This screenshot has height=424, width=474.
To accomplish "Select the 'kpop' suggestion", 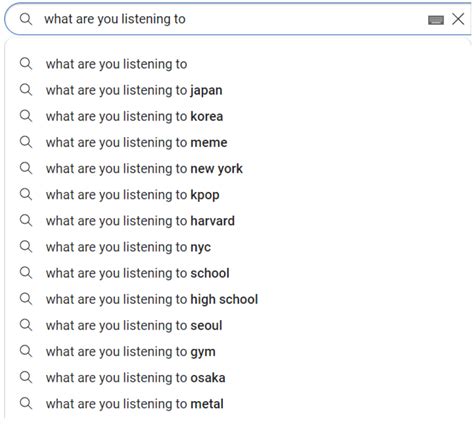I will [x=238, y=195].
